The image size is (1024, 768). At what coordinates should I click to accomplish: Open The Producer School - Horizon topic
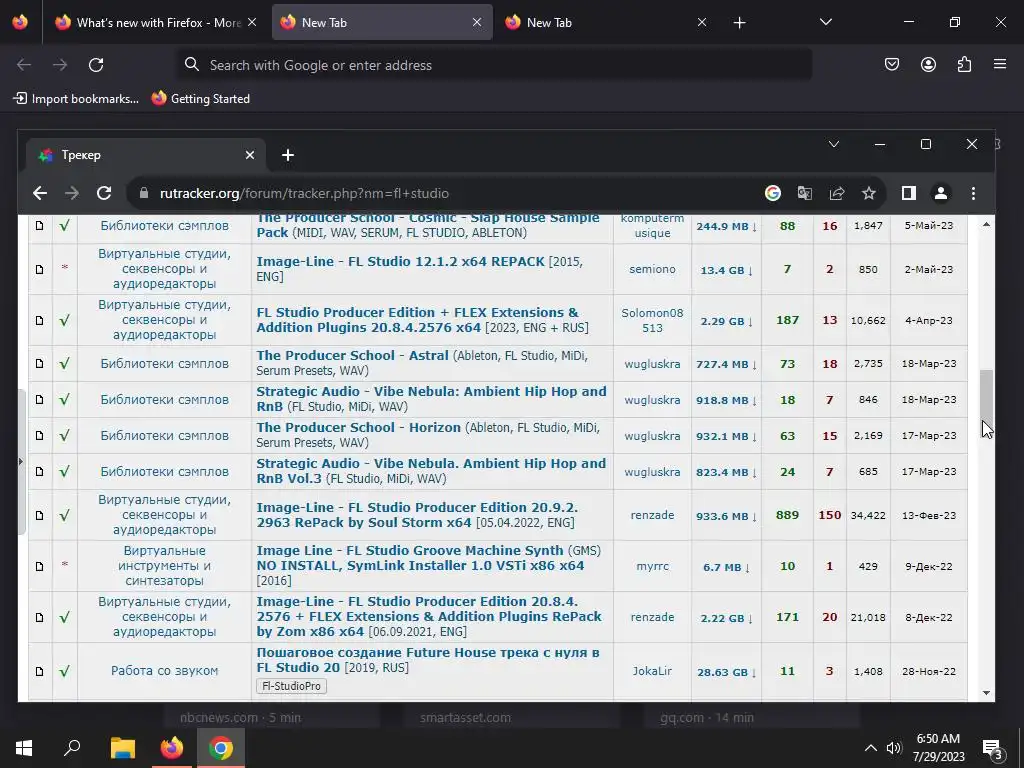[359, 428]
